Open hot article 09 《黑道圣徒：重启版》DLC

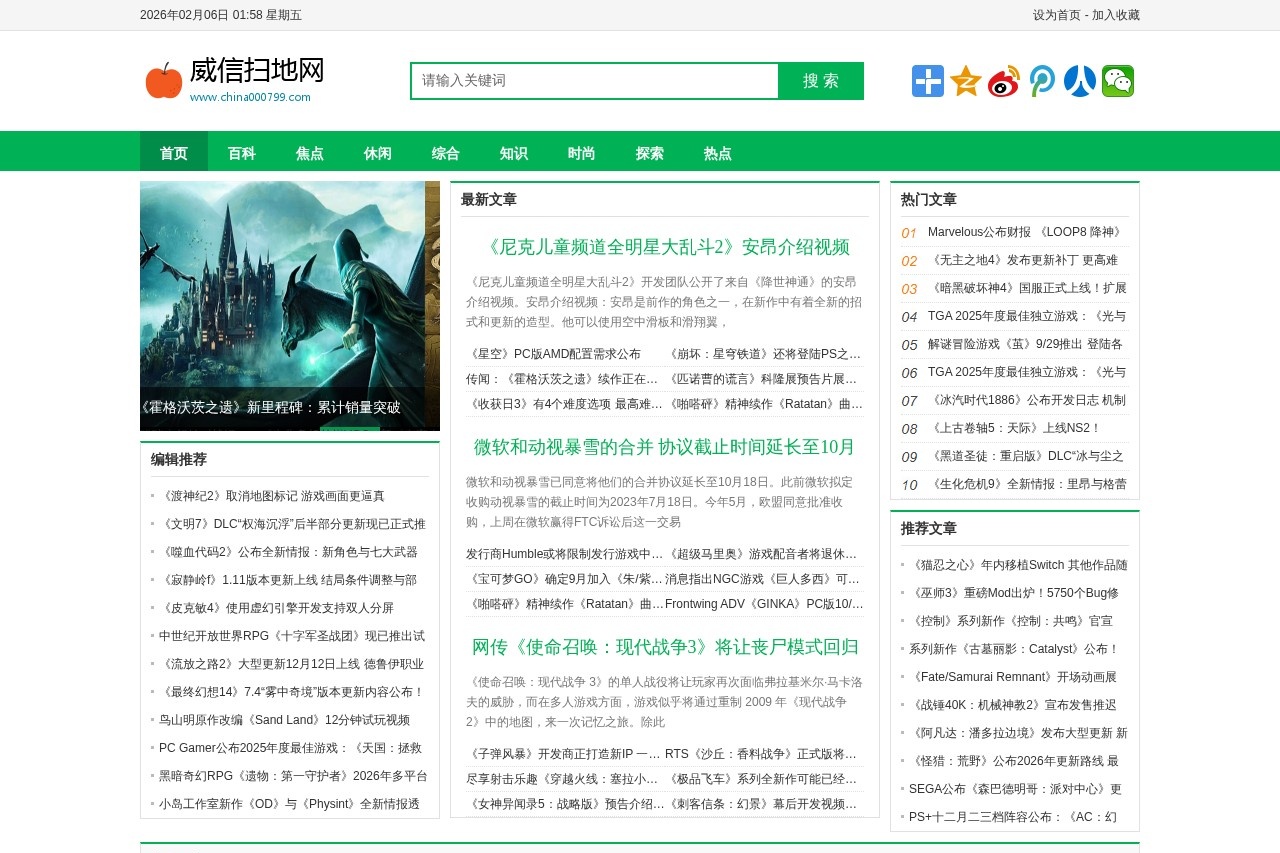(x=1026, y=456)
